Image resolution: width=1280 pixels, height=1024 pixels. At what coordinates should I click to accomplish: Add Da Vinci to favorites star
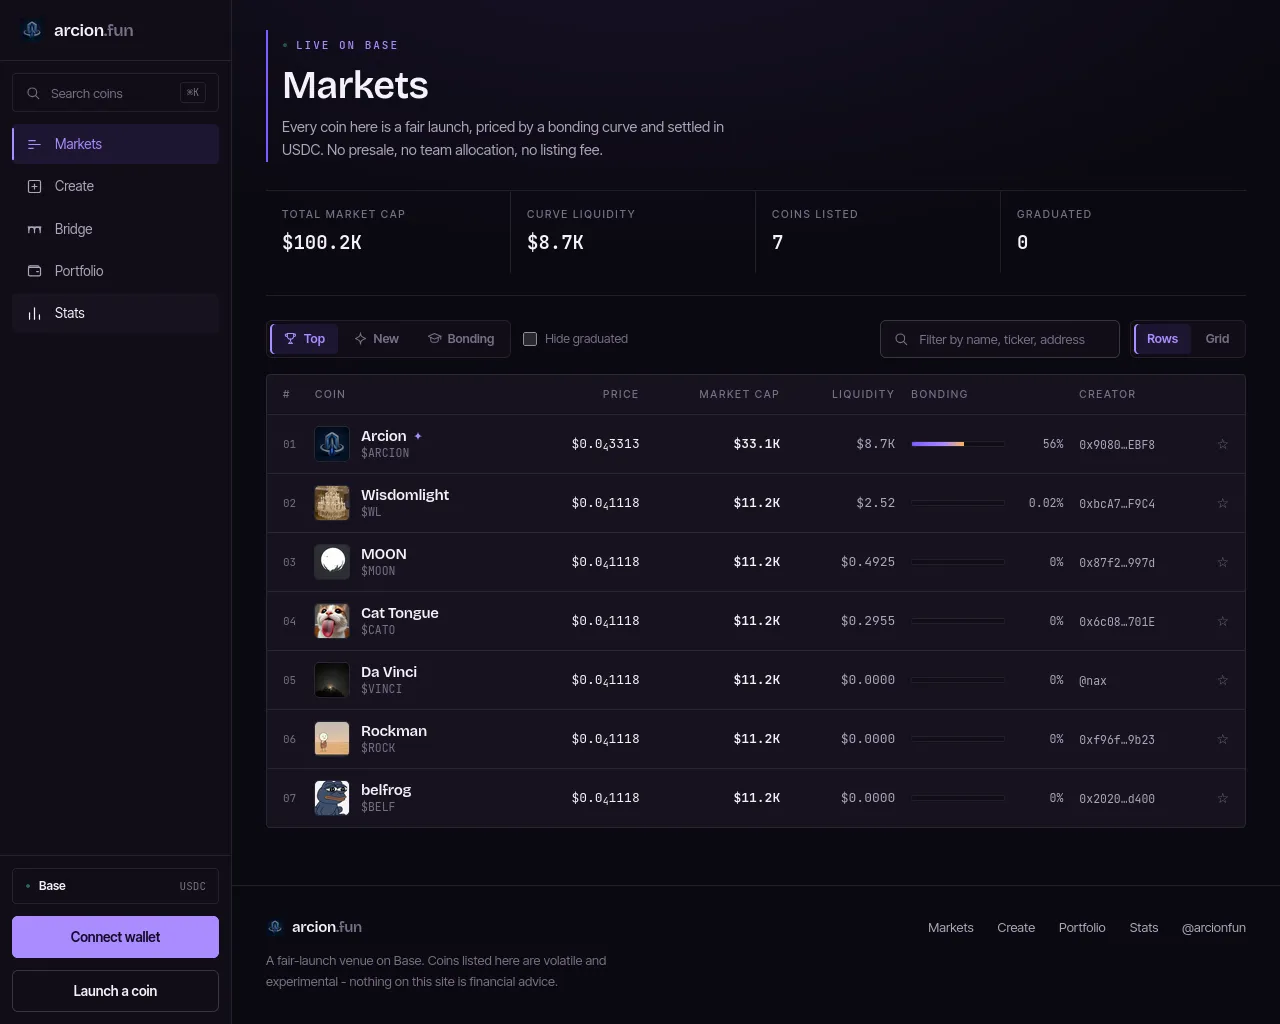1222,680
